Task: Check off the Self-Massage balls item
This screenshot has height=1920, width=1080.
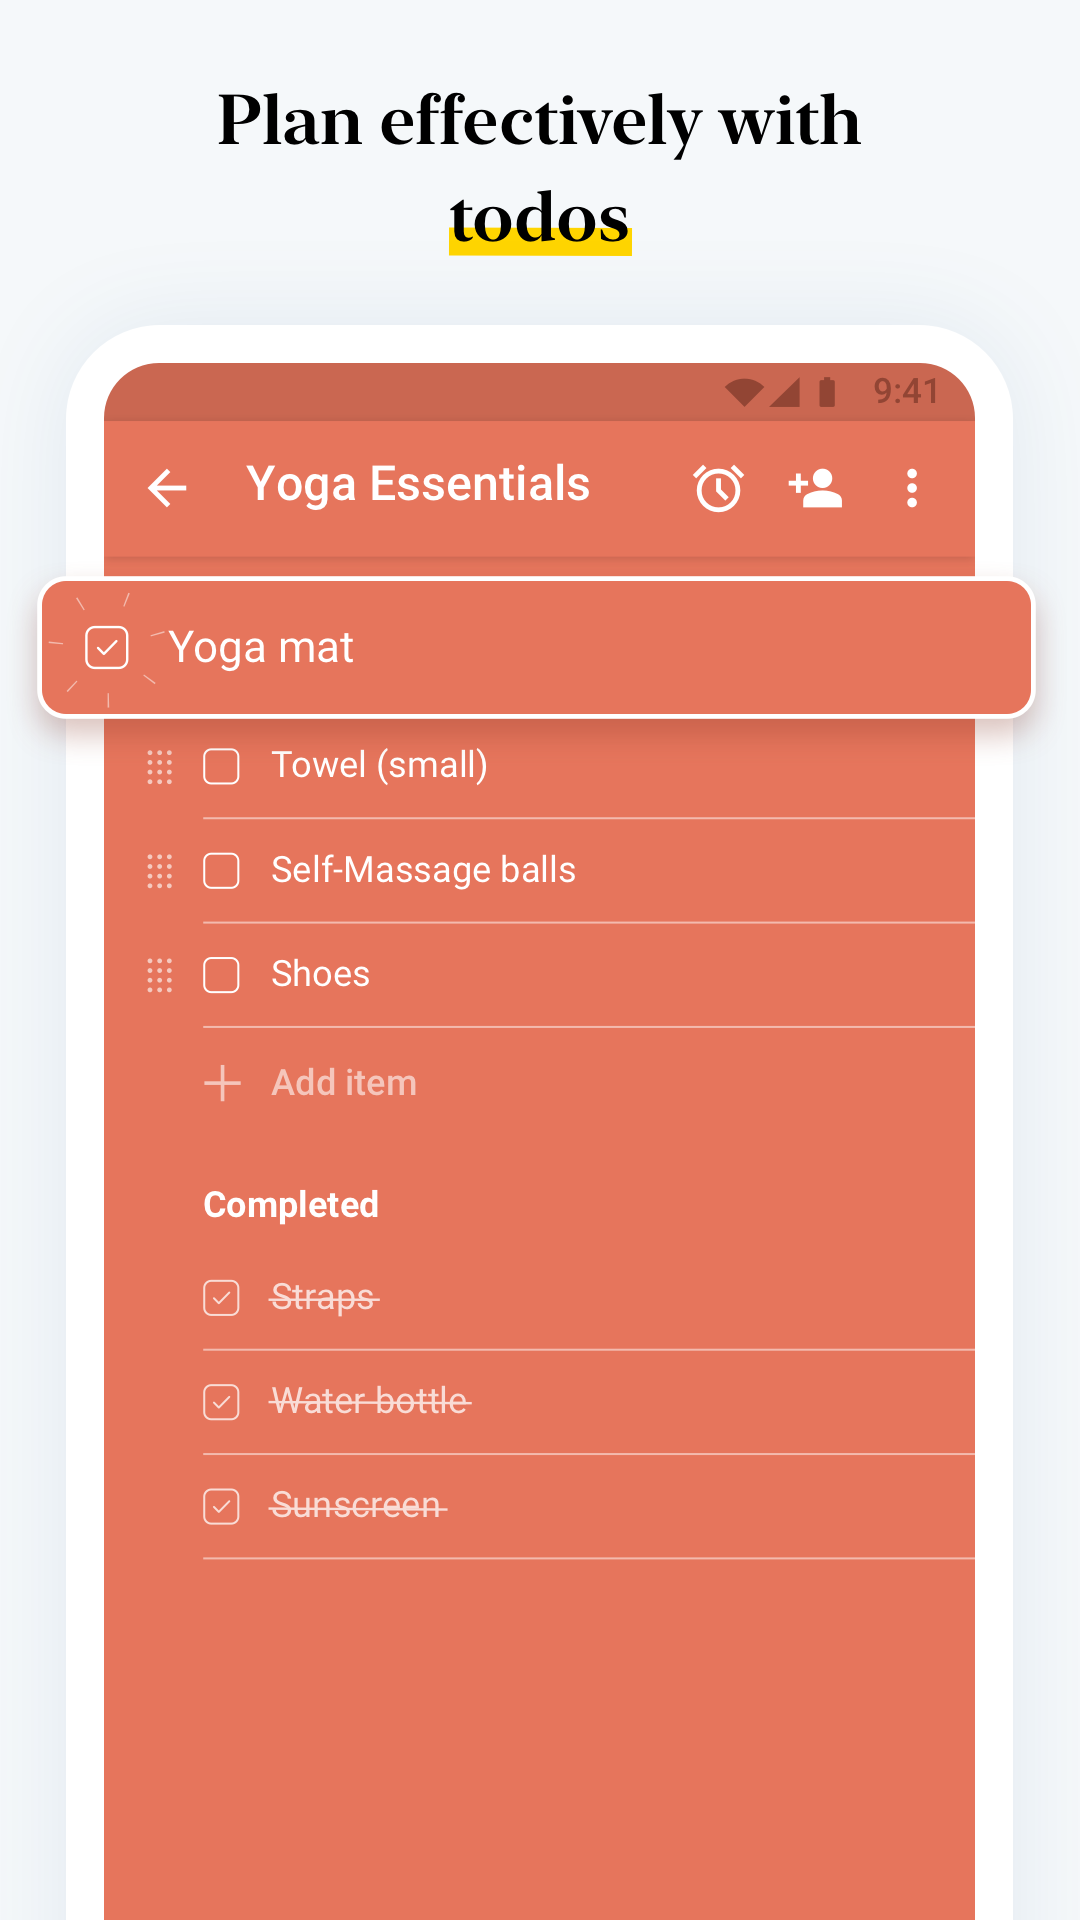Action: pyautogui.click(x=221, y=871)
